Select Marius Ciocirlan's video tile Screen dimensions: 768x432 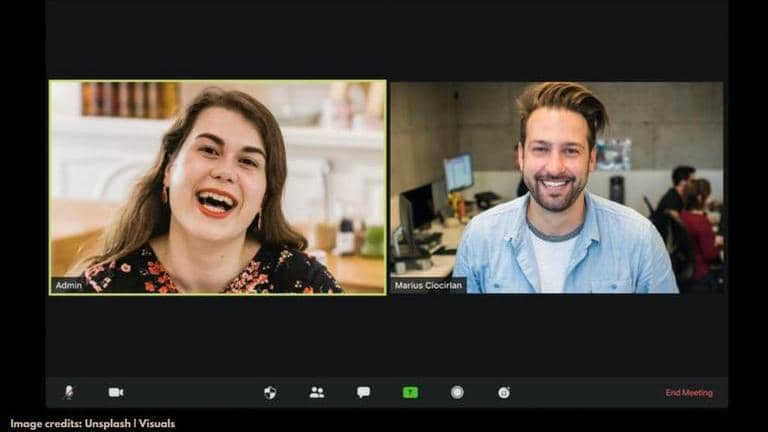pyautogui.click(x=556, y=187)
